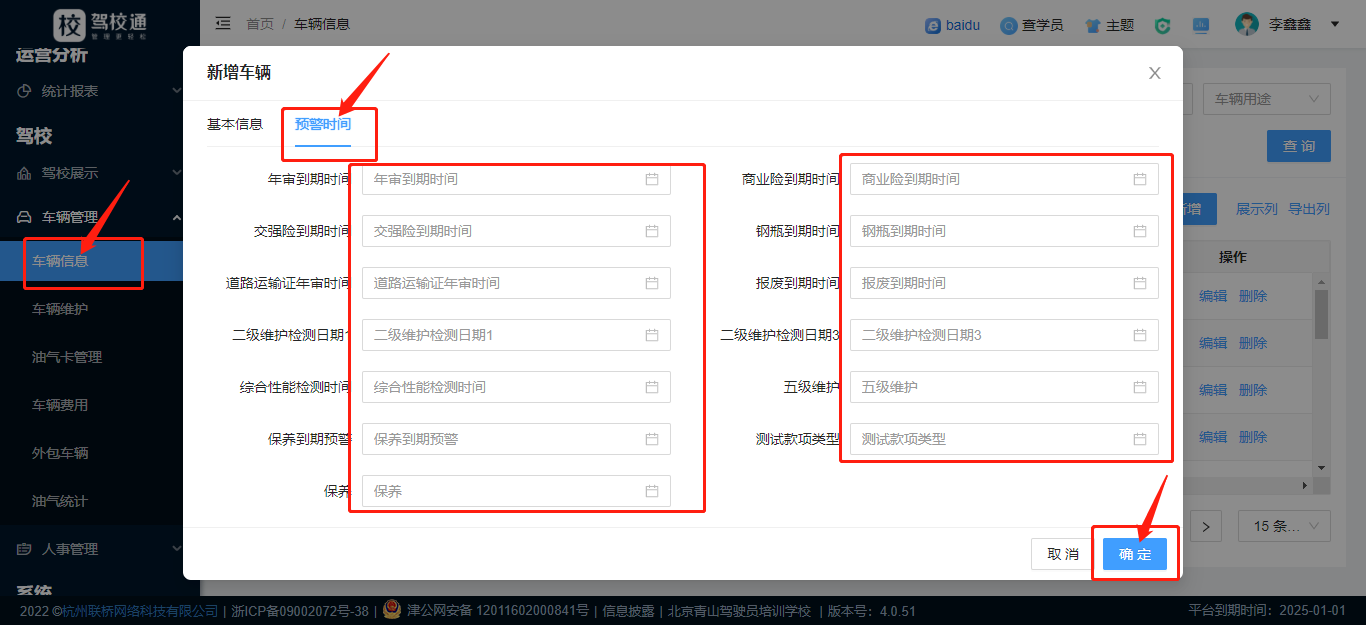Click the 车辆管理 car icon
This screenshot has height=625, width=1366.
pyautogui.click(x=25, y=217)
